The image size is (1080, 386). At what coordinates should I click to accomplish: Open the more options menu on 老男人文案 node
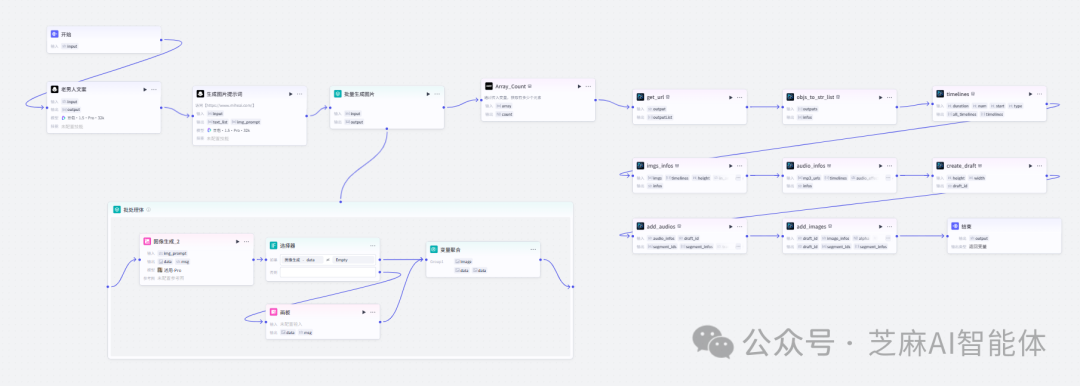pyautogui.click(x=154, y=89)
